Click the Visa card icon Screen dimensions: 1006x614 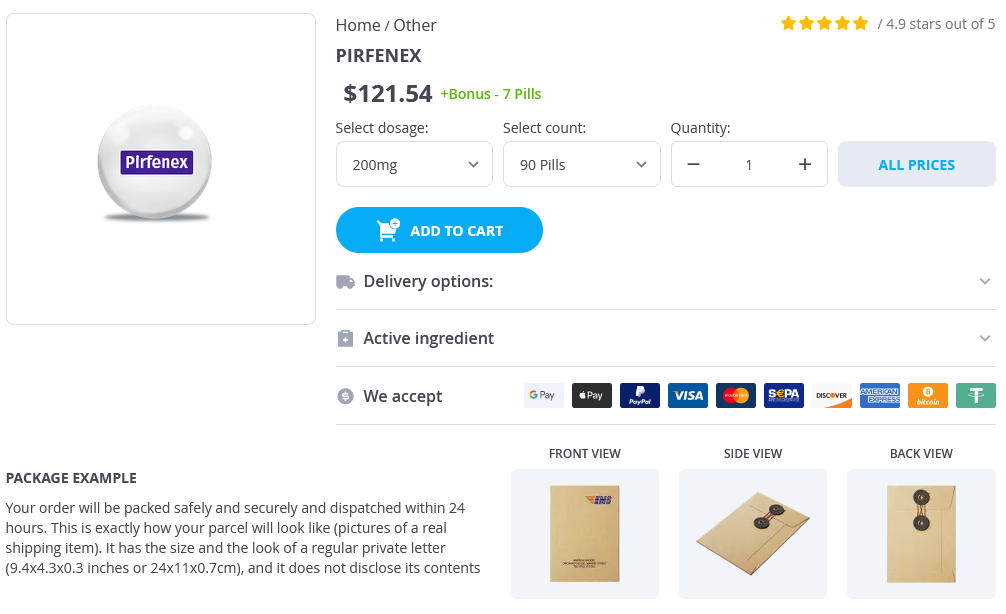point(688,396)
